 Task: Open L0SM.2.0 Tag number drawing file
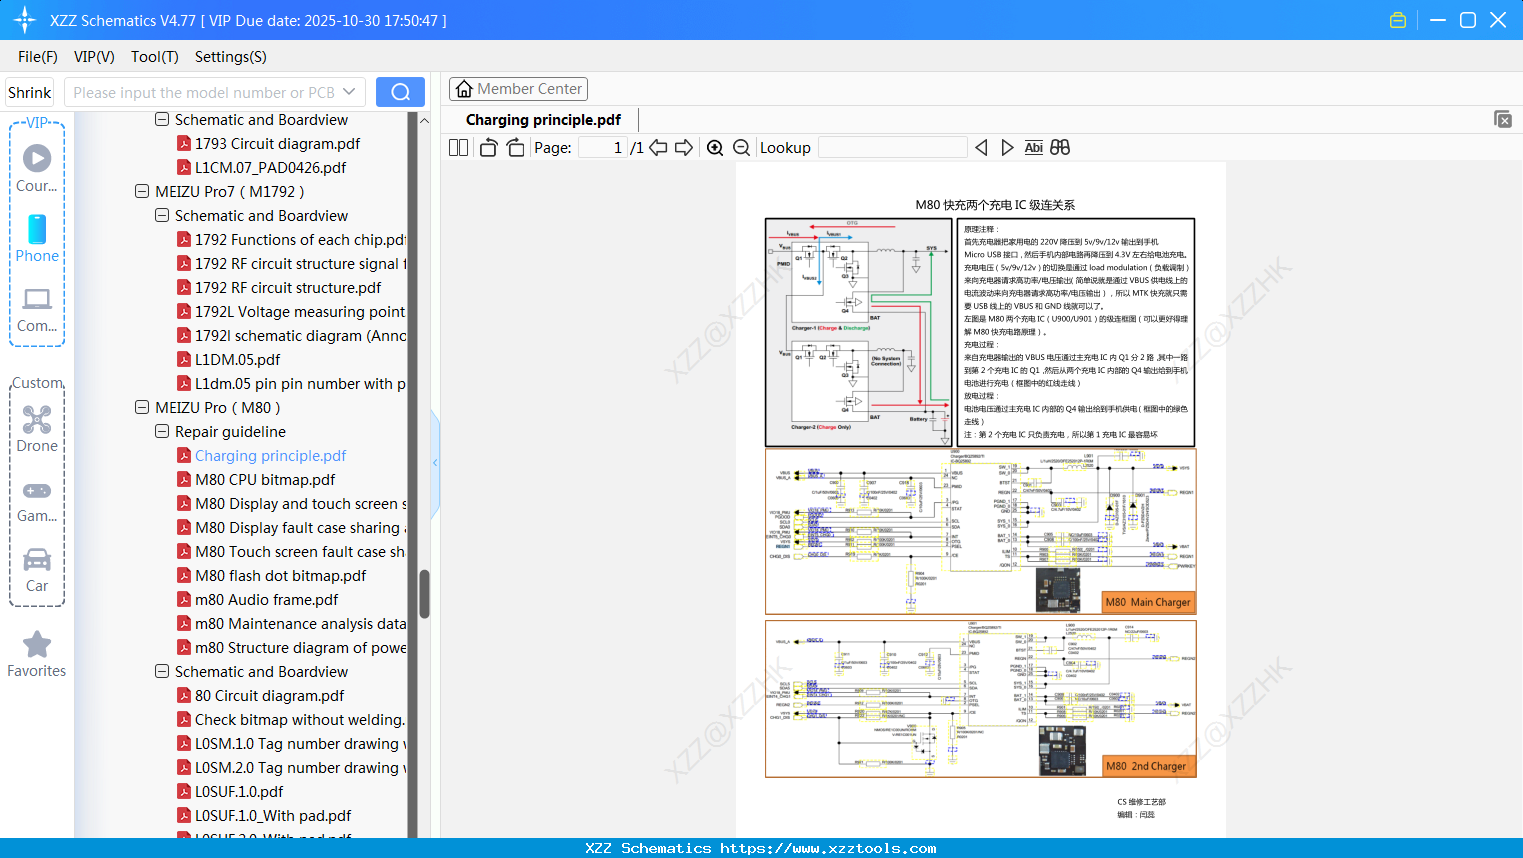pyautogui.click(x=291, y=768)
